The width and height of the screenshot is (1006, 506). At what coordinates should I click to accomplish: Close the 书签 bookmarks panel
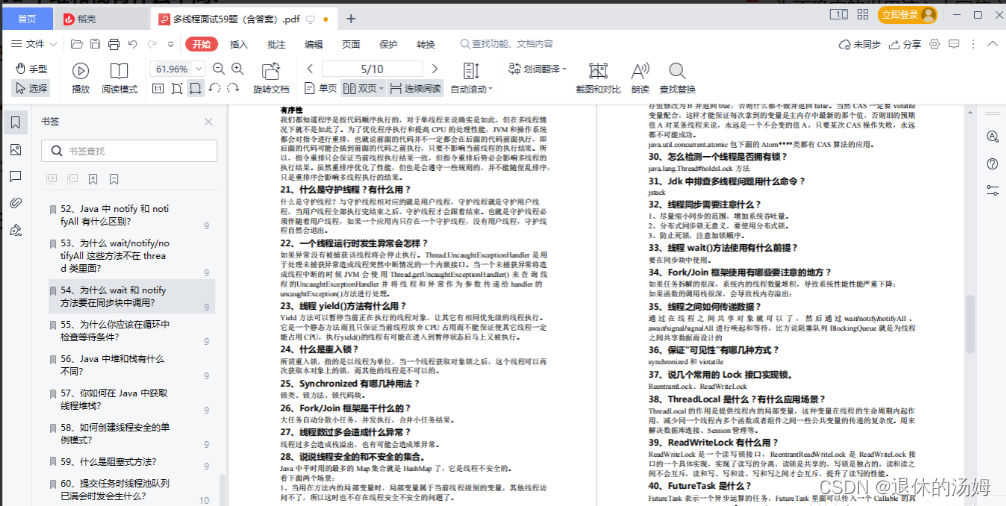pyautogui.click(x=208, y=122)
